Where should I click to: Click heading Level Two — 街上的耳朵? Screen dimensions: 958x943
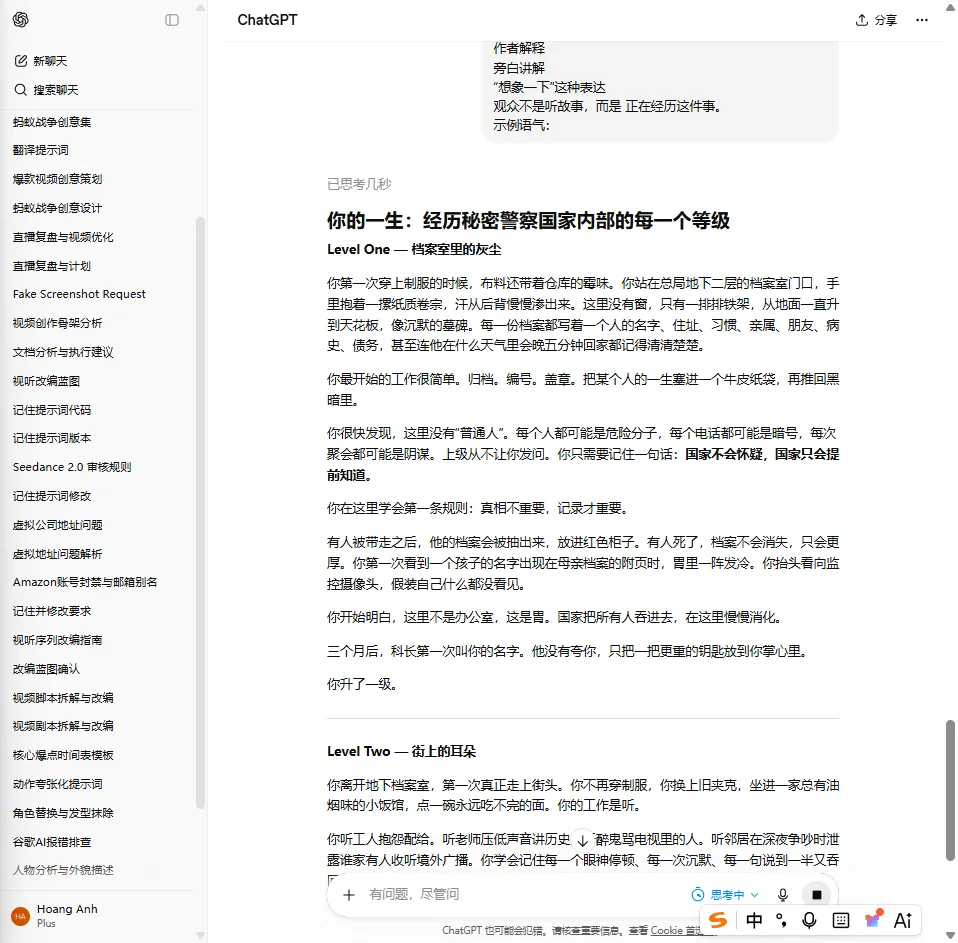click(401, 751)
